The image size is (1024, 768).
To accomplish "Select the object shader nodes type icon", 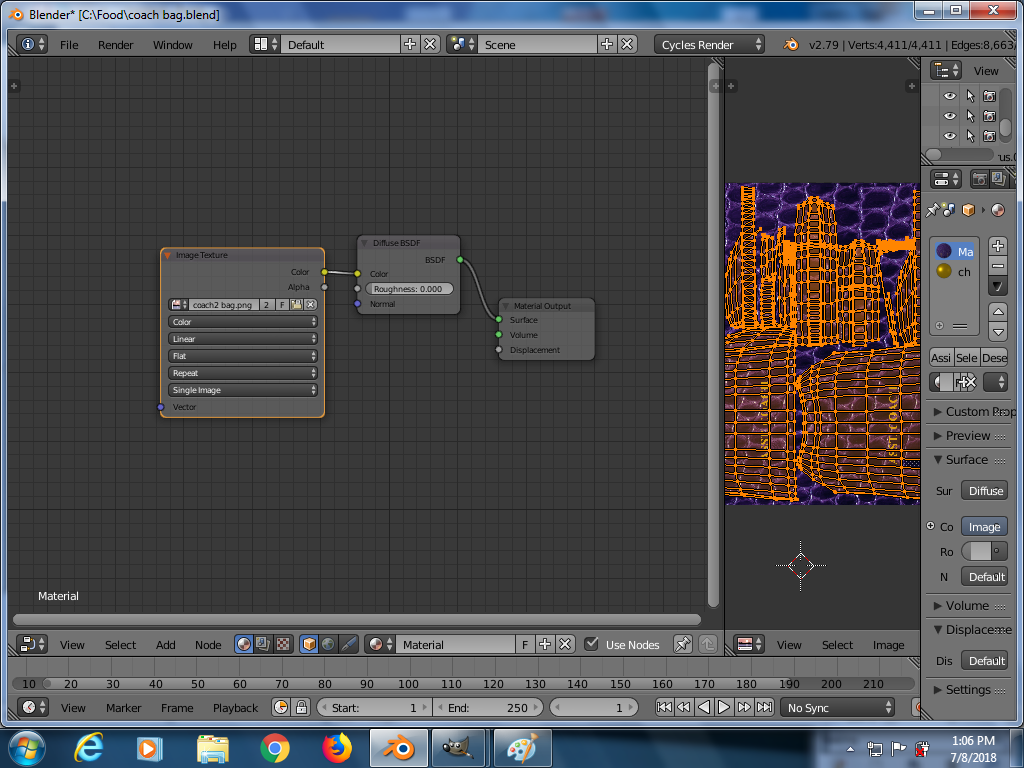I will 310,645.
